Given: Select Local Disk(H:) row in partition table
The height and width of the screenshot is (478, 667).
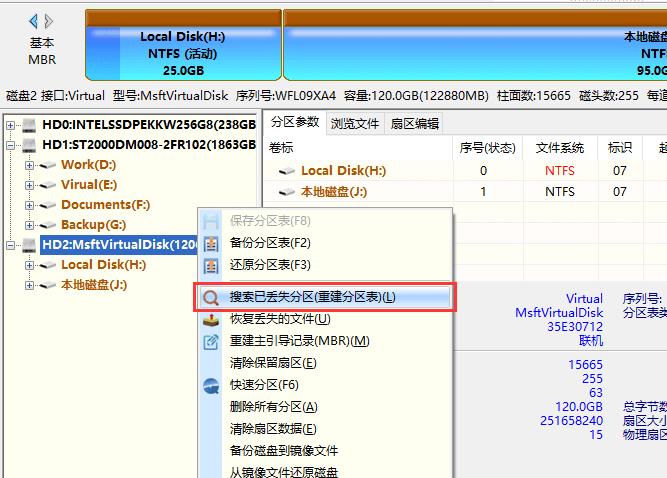Looking at the screenshot, I should coord(465,171).
